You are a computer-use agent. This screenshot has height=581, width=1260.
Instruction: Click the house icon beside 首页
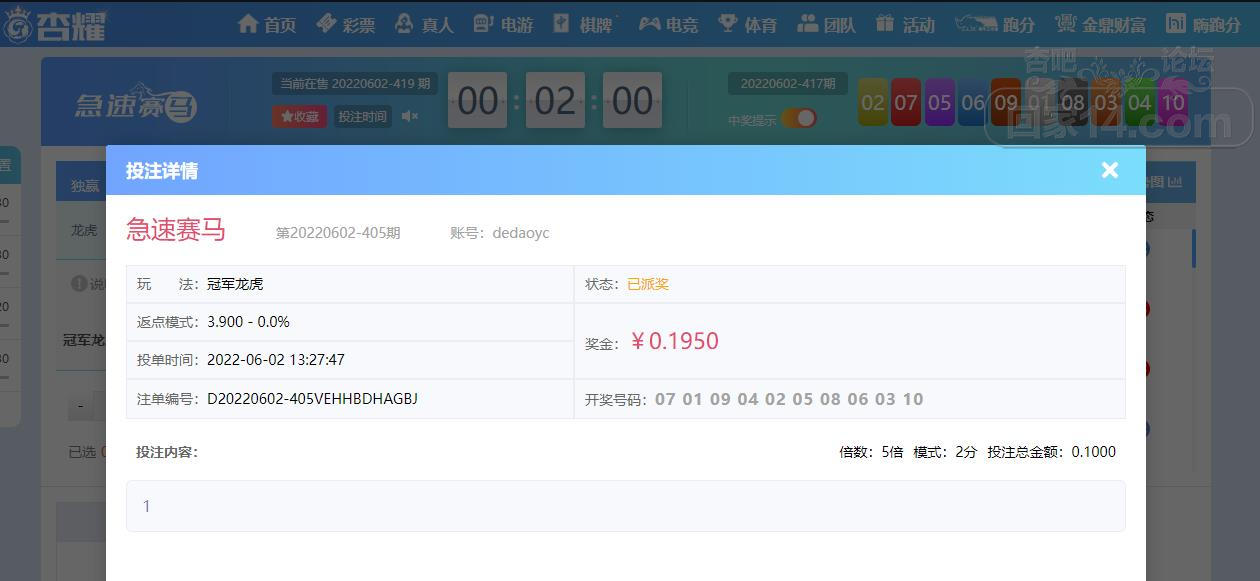[x=248, y=23]
